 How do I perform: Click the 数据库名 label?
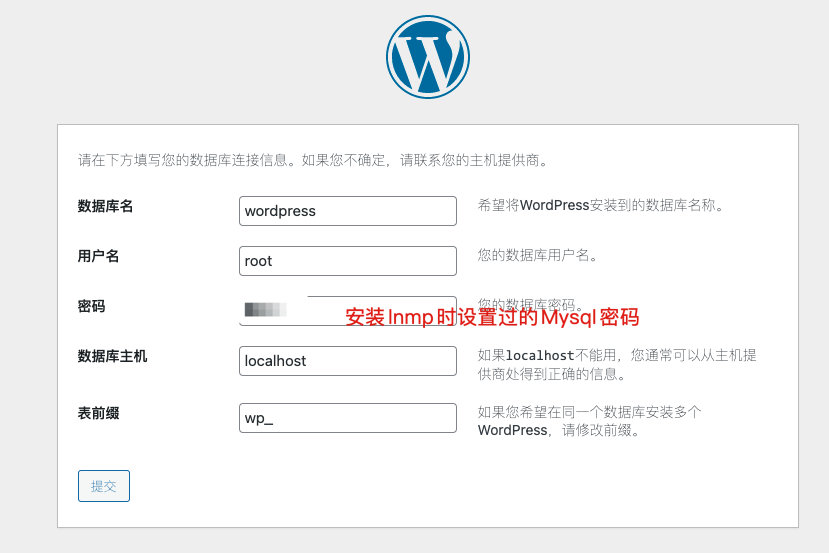click(x=105, y=206)
